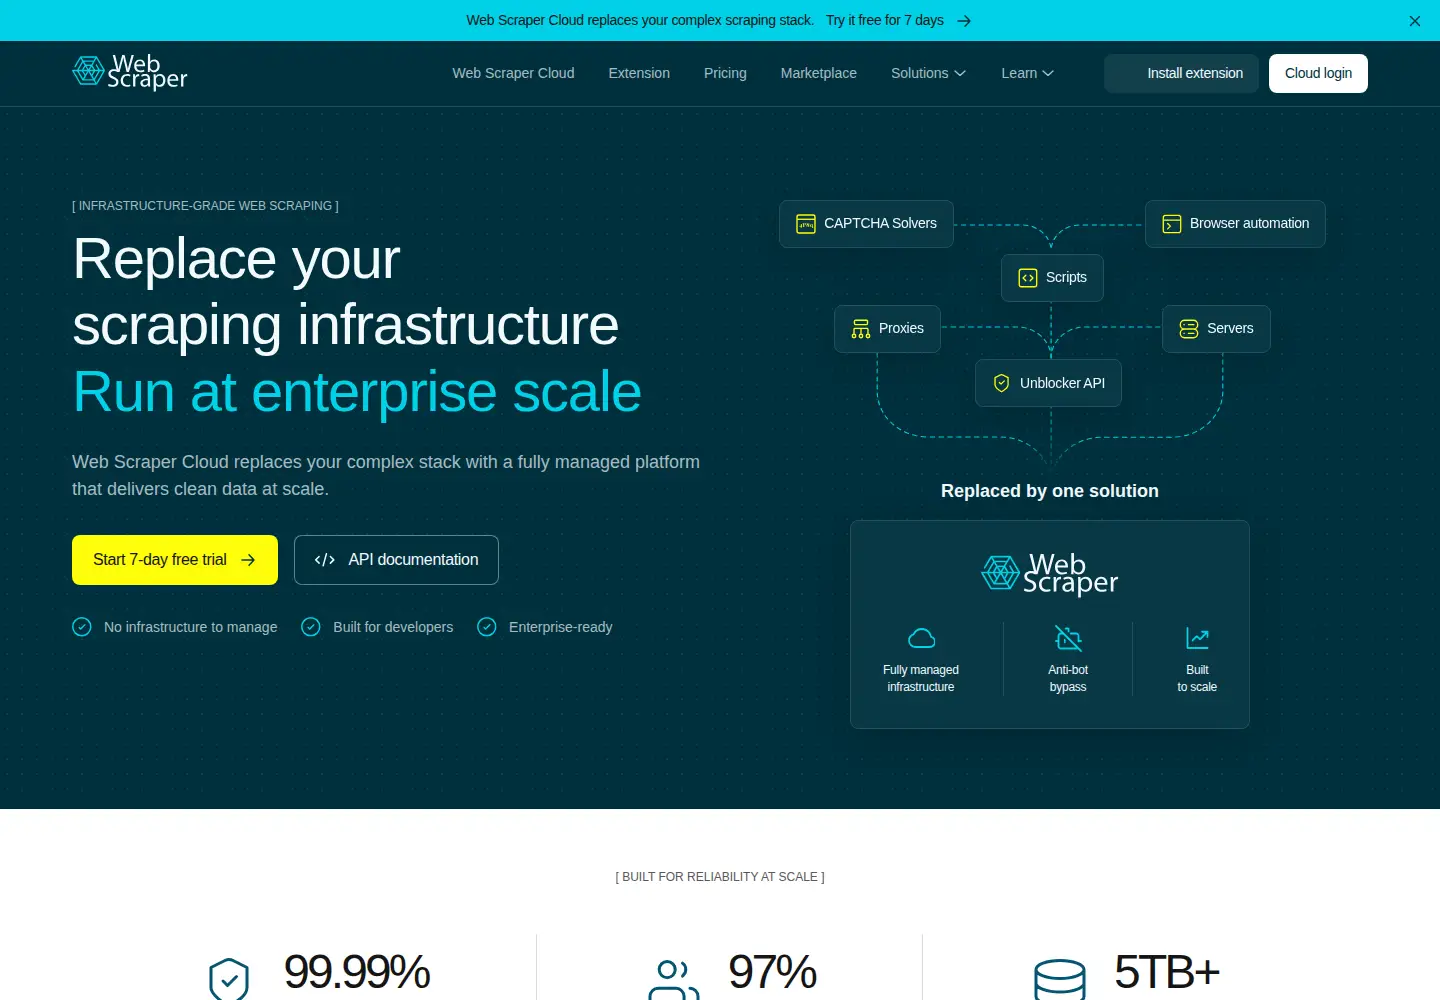Click the 'Replaced by one solution' heading
1440x1000 pixels.
pyautogui.click(x=1050, y=491)
